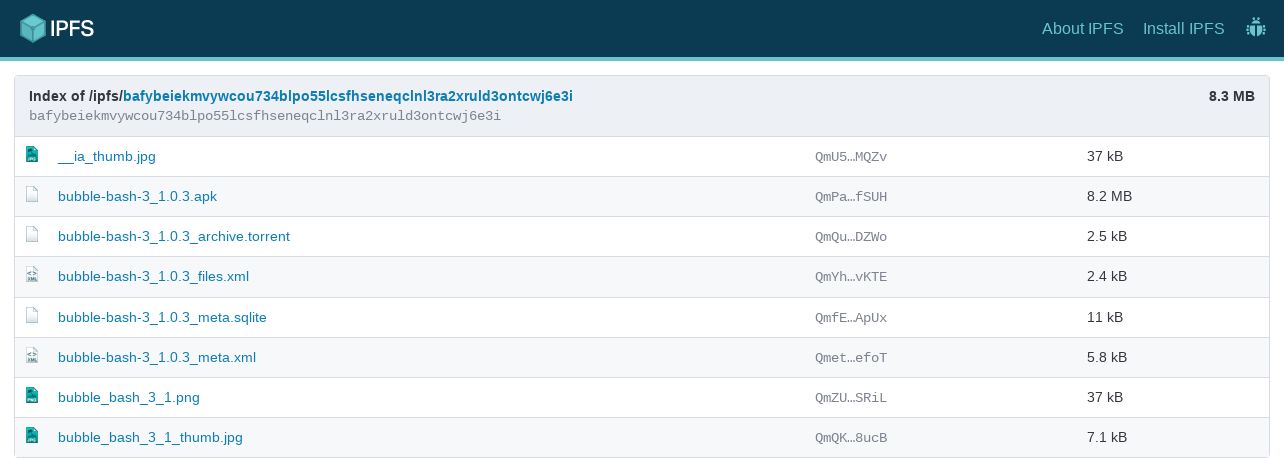Click file icon beside bubble-bash-3_1.0.3_archive.torrent
Viewport: 1284px width, 458px height.
[32, 235]
